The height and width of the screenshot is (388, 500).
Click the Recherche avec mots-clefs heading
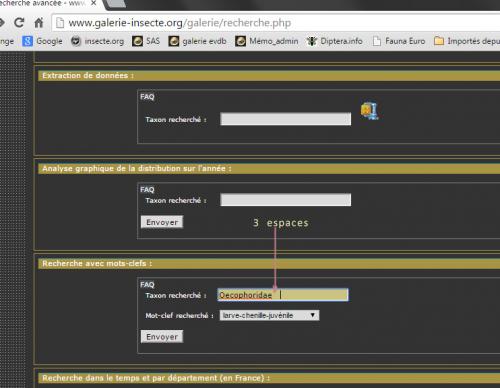(97, 263)
